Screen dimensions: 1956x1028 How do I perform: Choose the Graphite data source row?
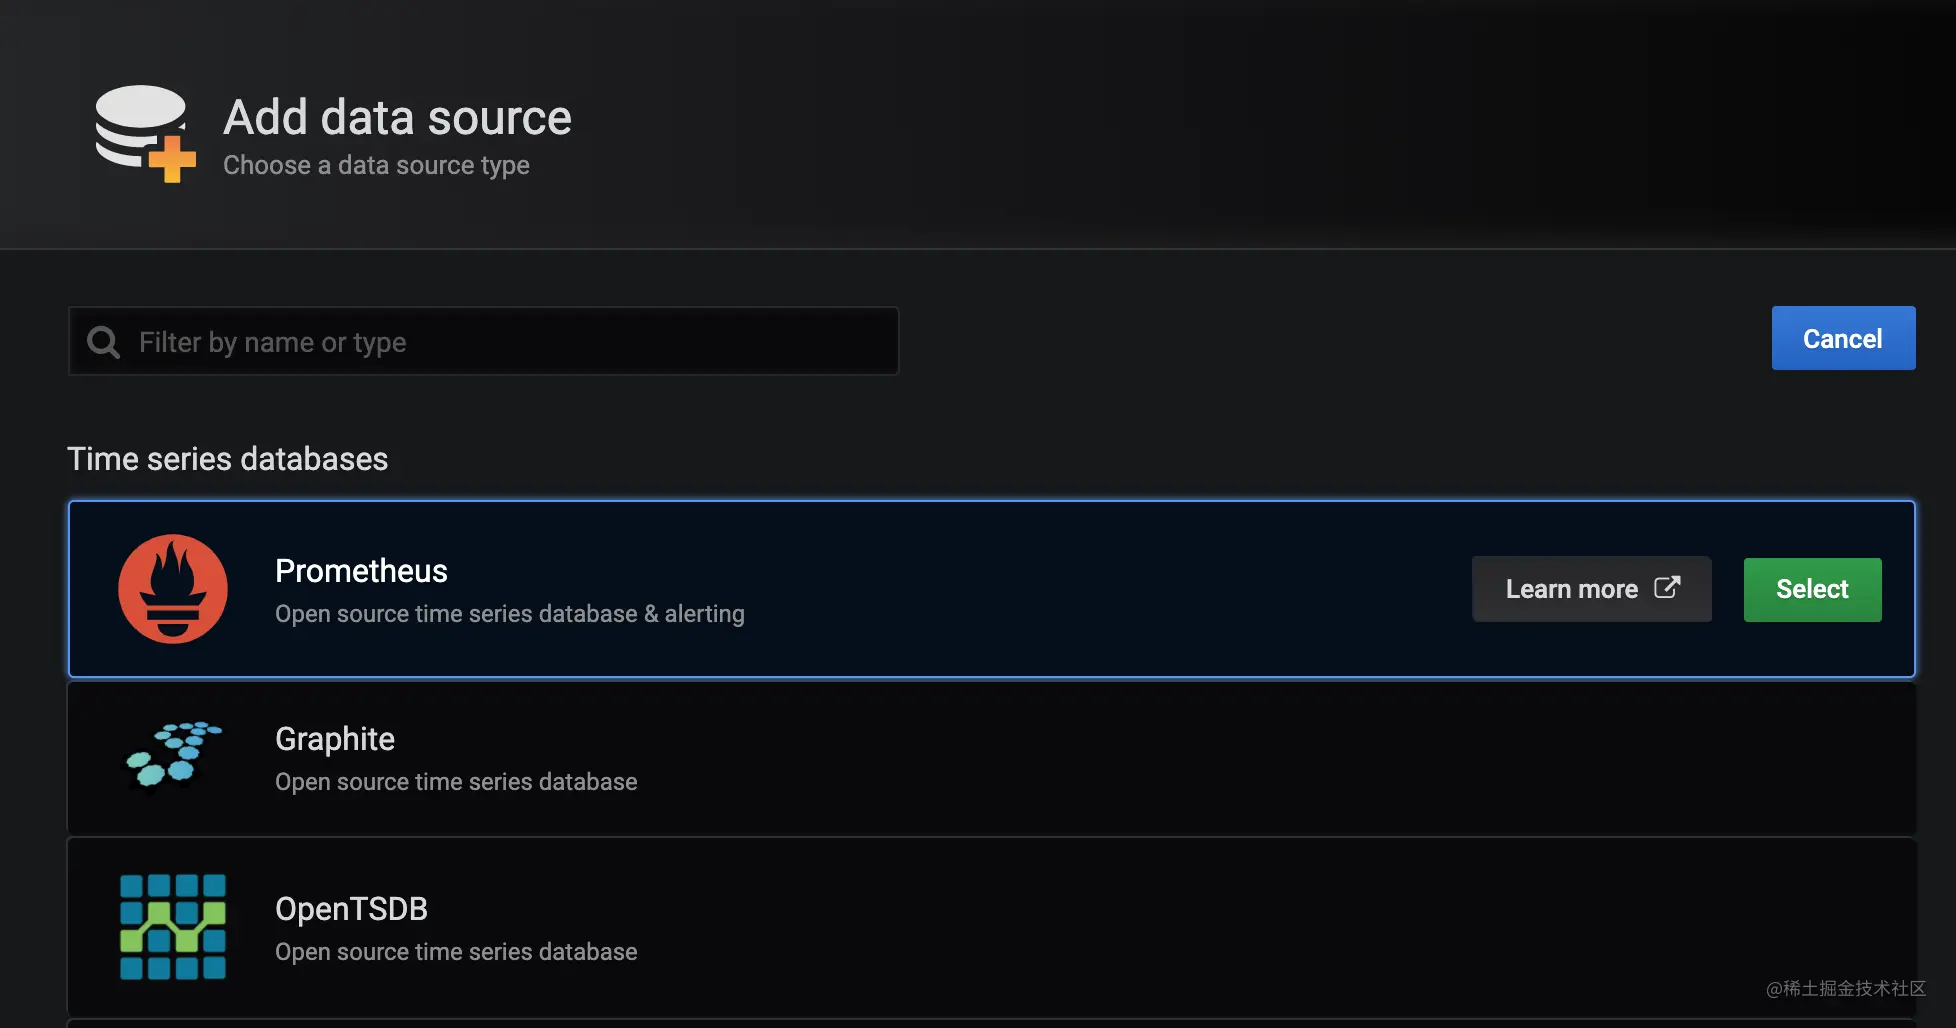click(x=991, y=759)
